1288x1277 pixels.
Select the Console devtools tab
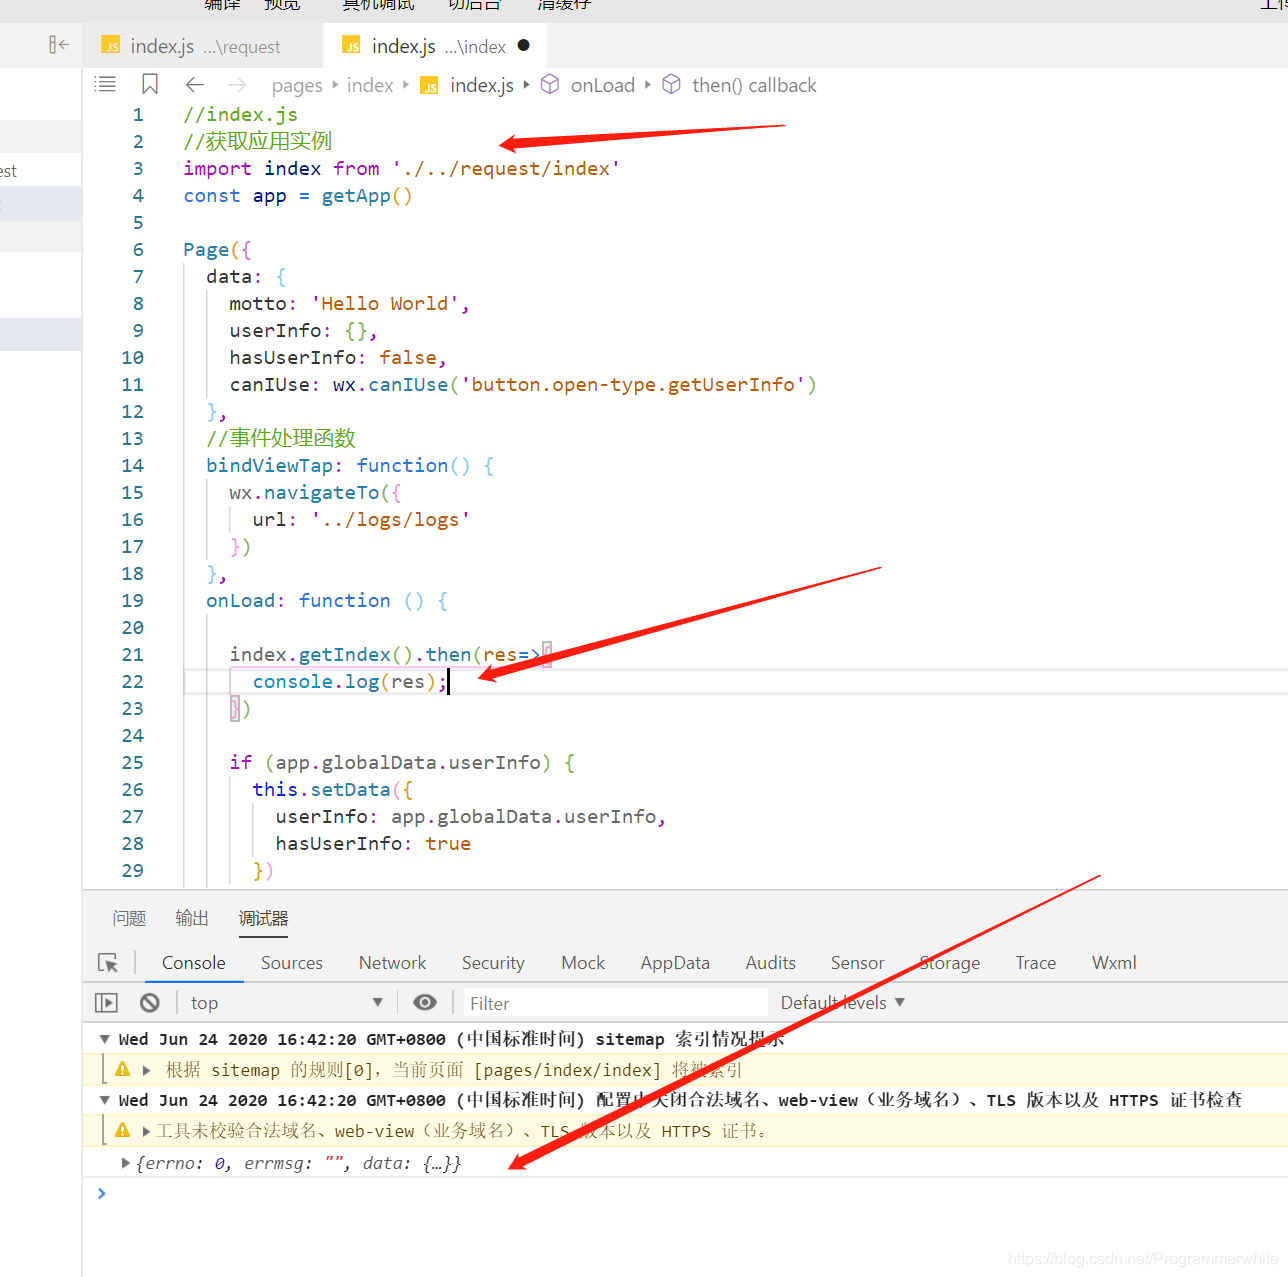click(194, 963)
